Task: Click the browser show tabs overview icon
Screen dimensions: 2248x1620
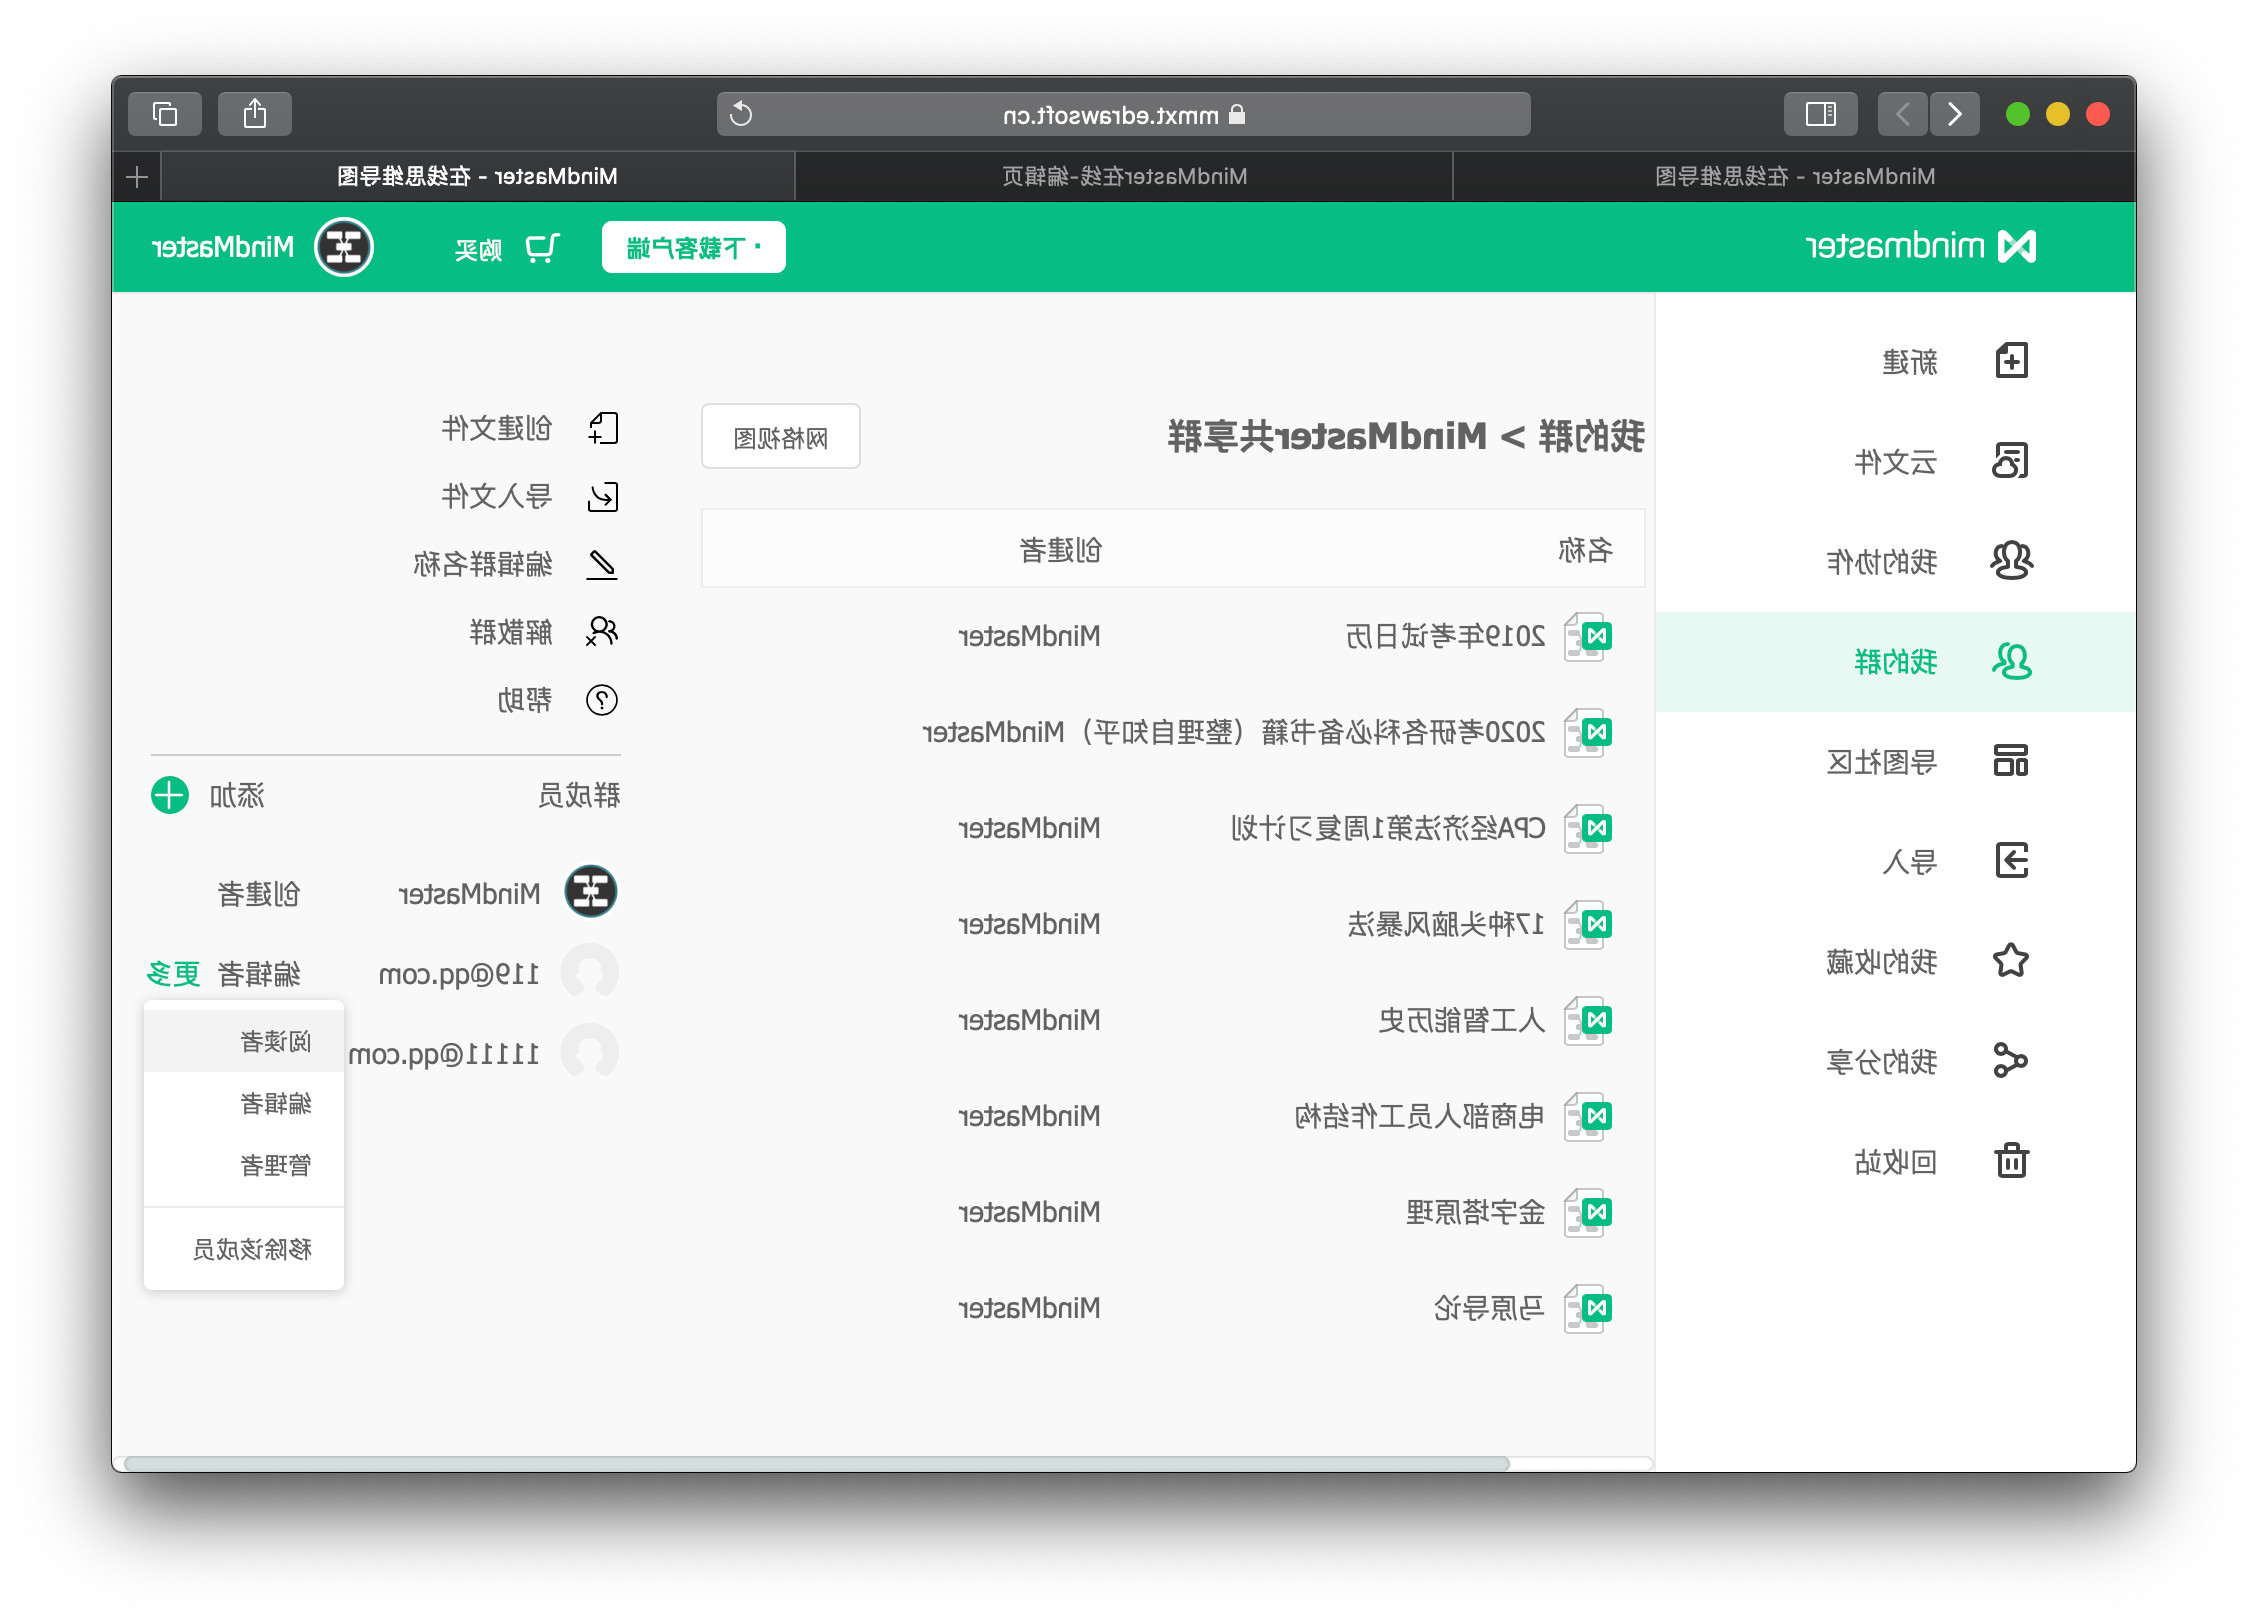Action: [165, 114]
